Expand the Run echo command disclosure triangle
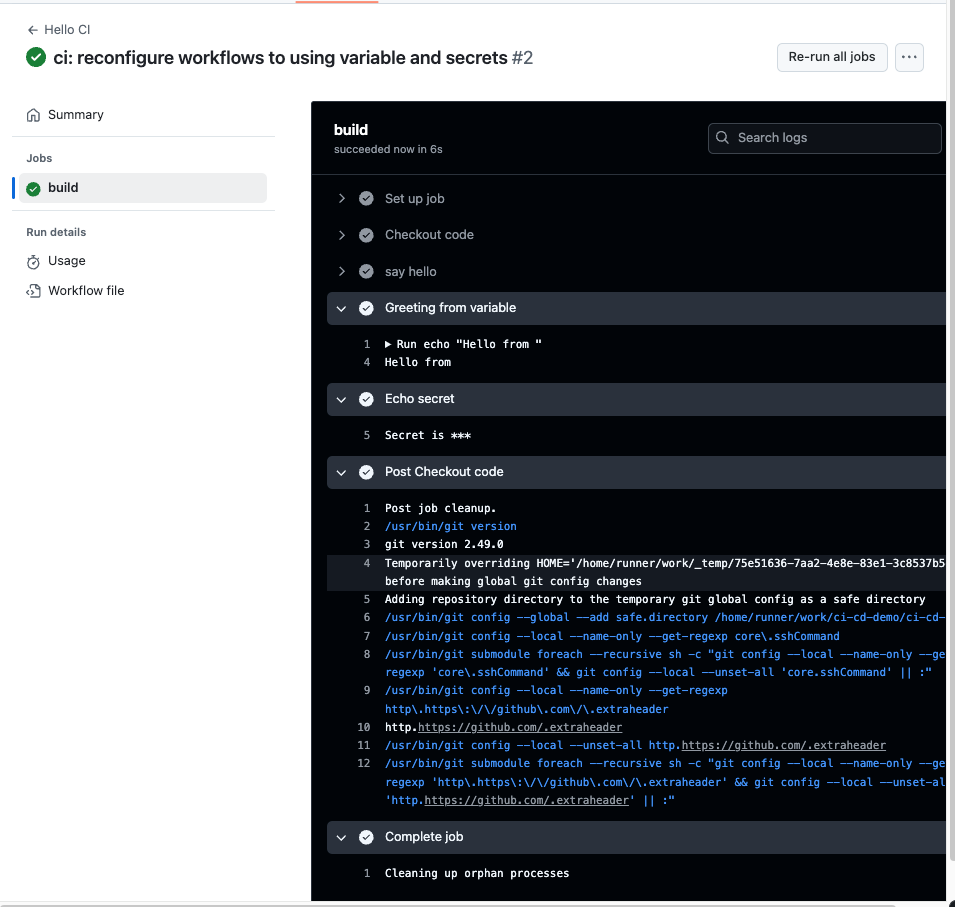 (x=389, y=345)
